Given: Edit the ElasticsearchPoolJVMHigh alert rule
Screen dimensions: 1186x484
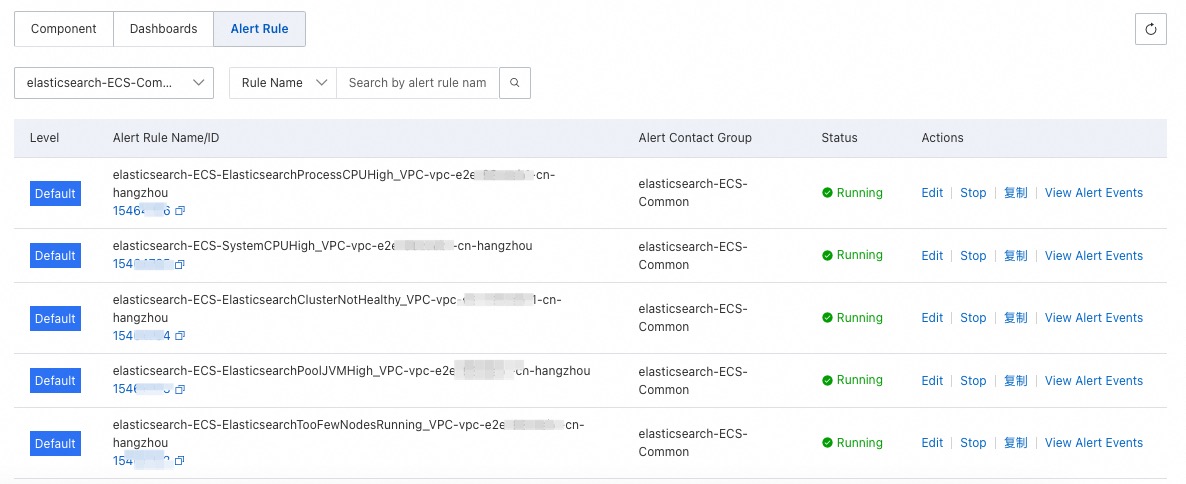Looking at the screenshot, I should pos(932,381).
